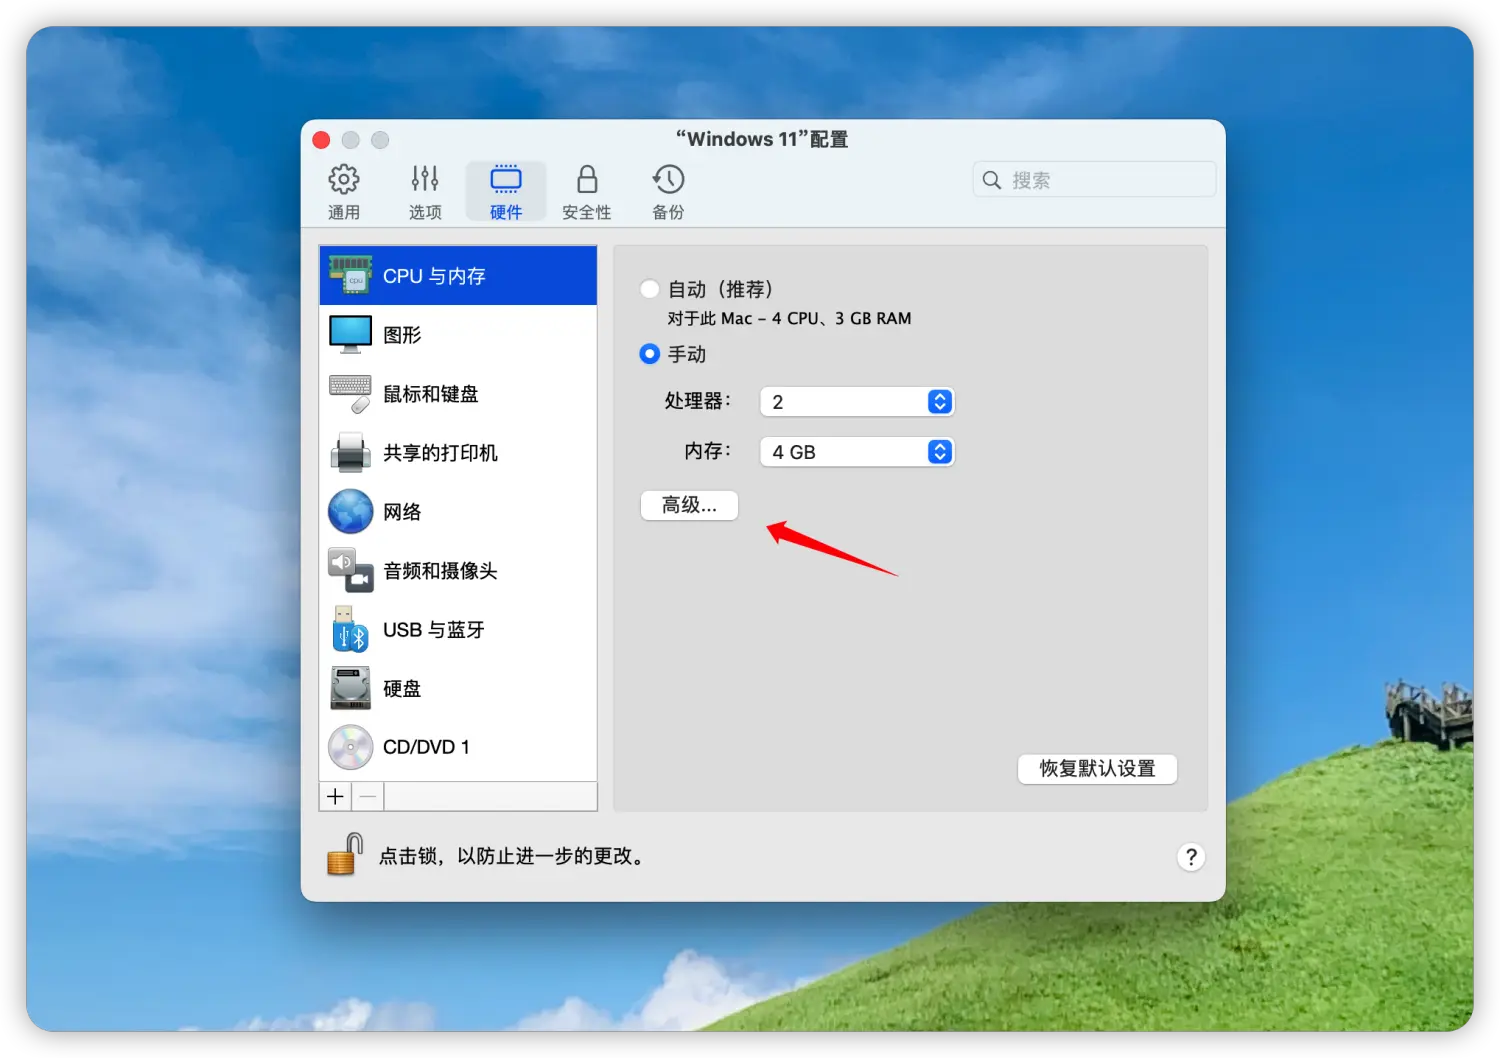Open the 内存 4 GB memory dropdown
This screenshot has width=1500, height=1058.
[857, 452]
